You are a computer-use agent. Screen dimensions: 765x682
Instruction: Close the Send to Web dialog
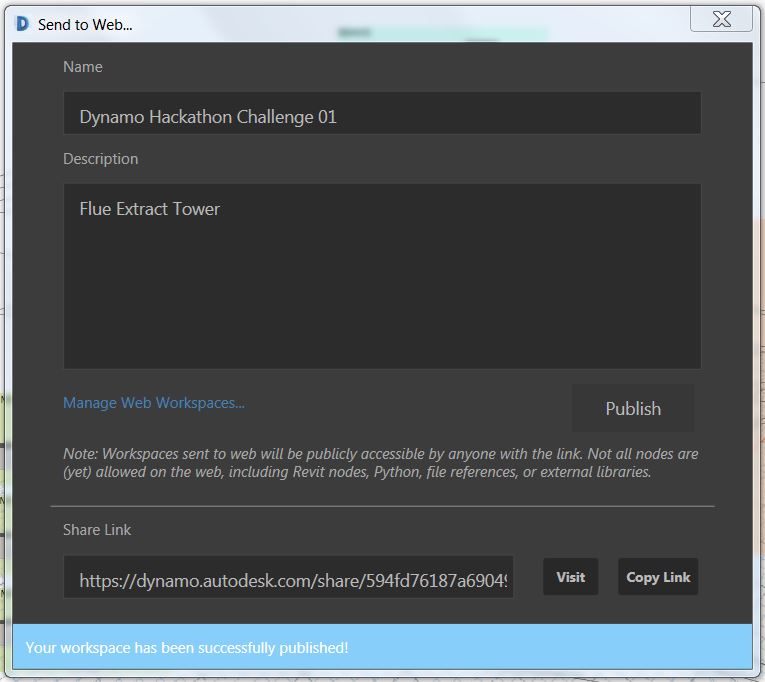pyautogui.click(x=721, y=20)
